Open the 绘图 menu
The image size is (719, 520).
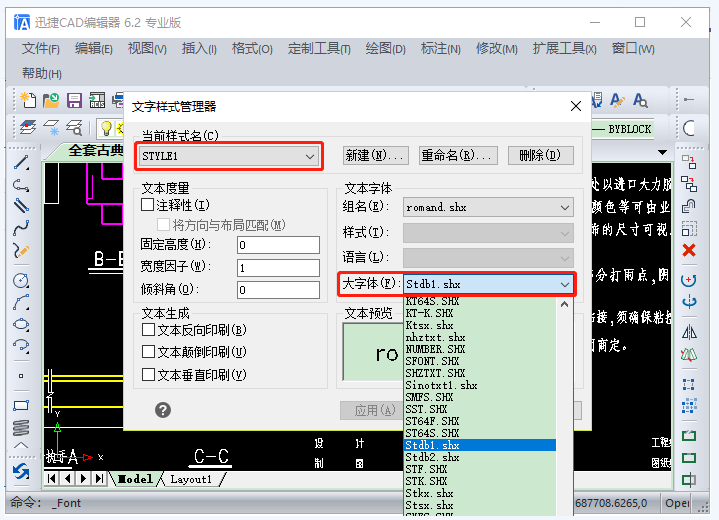pyautogui.click(x=386, y=48)
